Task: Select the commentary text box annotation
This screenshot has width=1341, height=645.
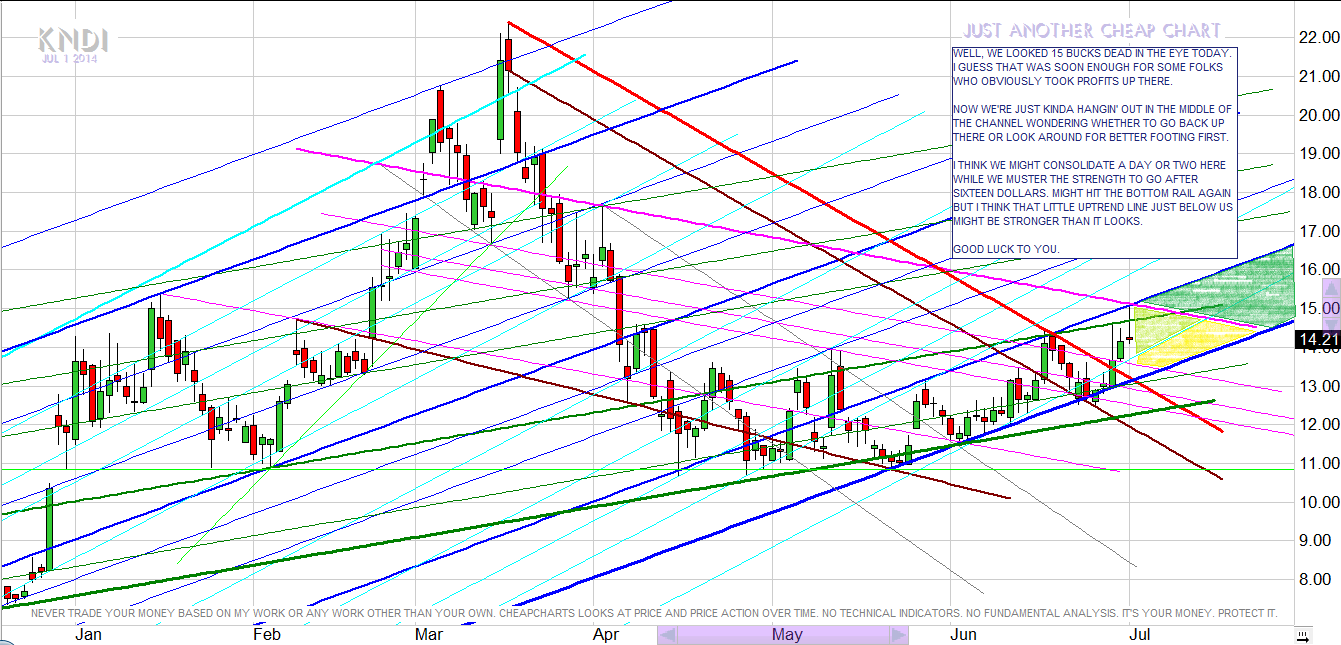Action: [x=1093, y=150]
